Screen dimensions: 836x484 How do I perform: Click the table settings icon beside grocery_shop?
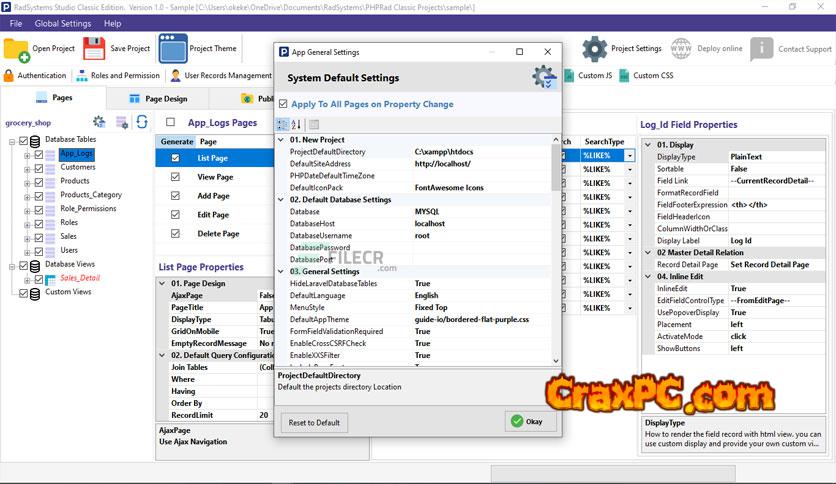[x=122, y=123]
